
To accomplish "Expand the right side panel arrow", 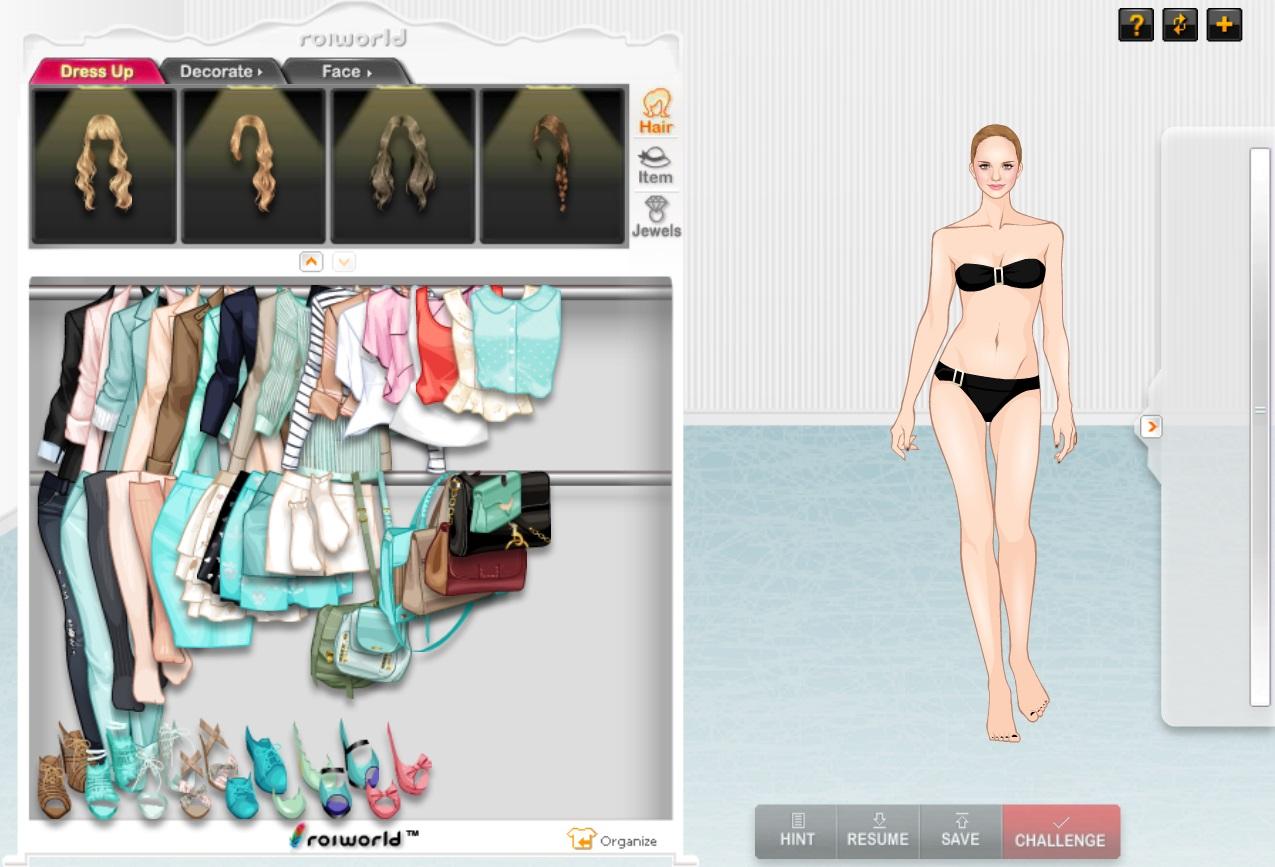I will coord(1151,427).
